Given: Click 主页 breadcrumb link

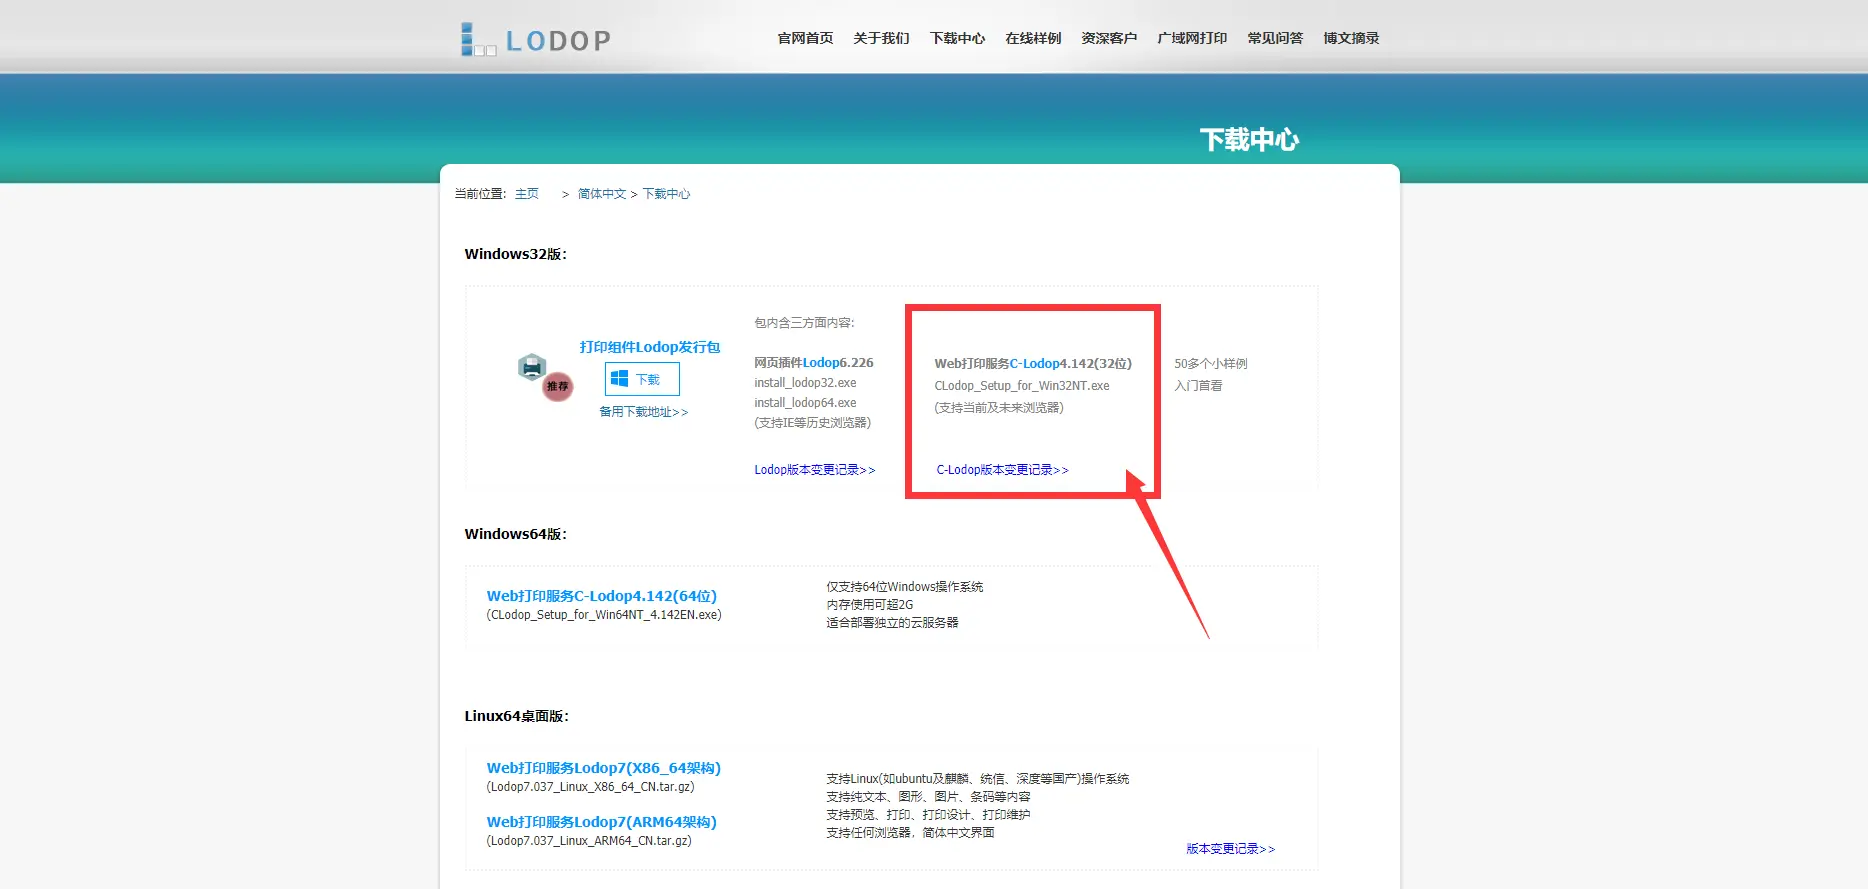Looking at the screenshot, I should click(527, 194).
